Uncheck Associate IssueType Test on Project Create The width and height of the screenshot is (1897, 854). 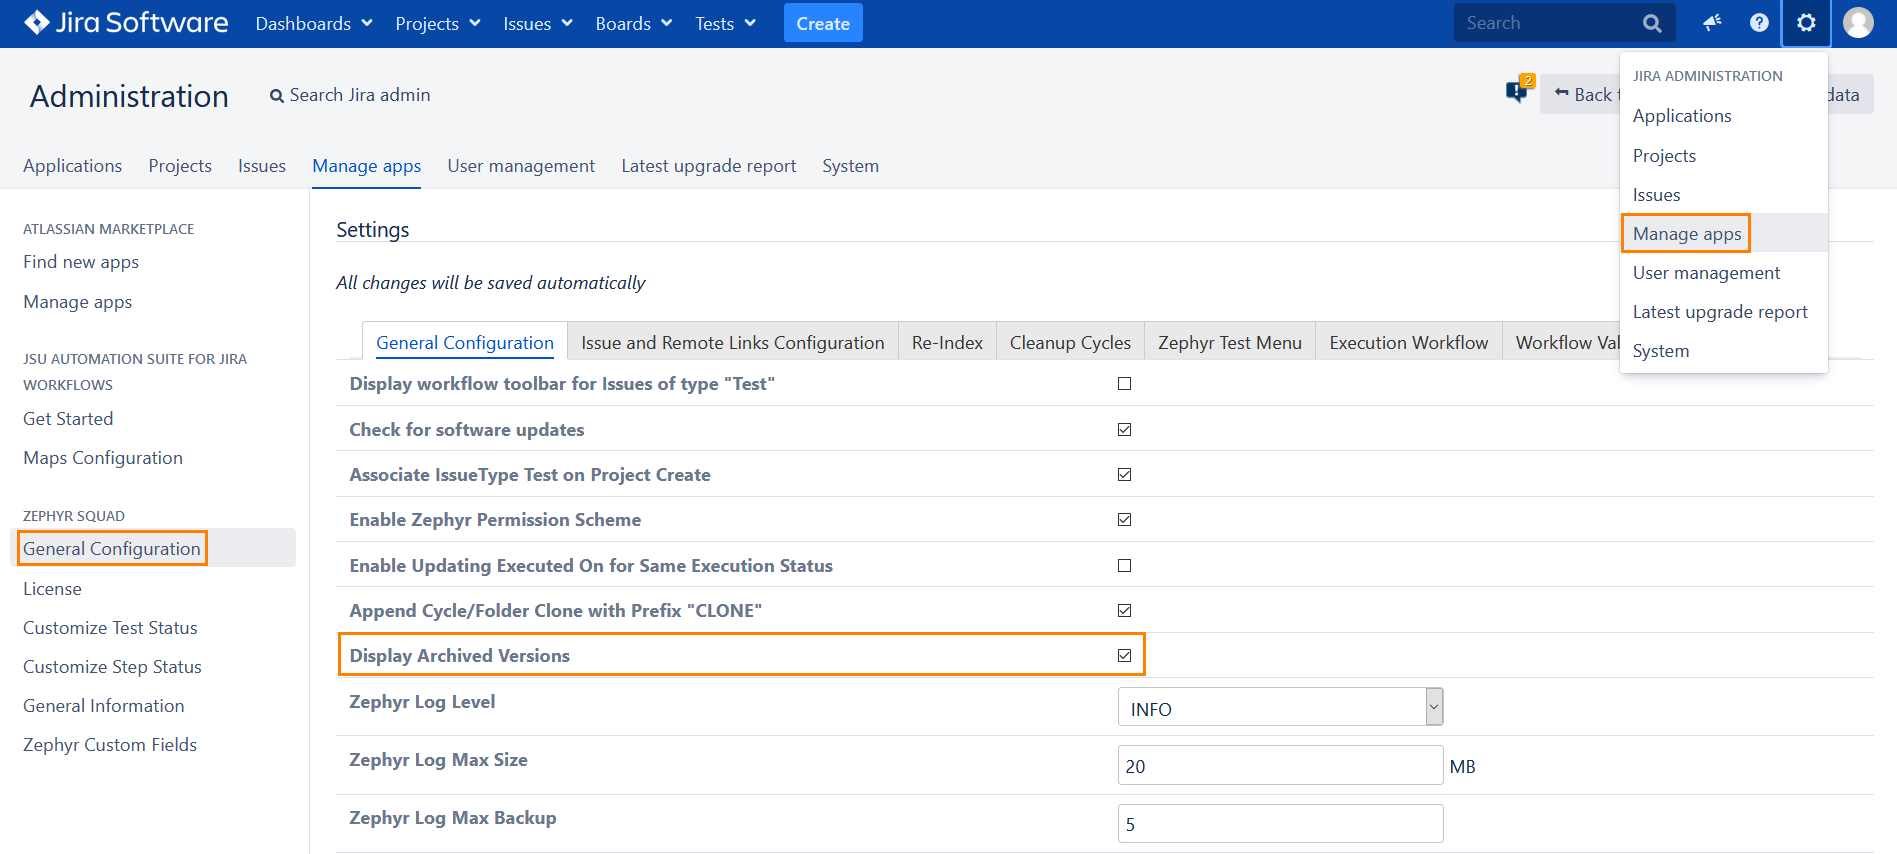pyautogui.click(x=1124, y=475)
